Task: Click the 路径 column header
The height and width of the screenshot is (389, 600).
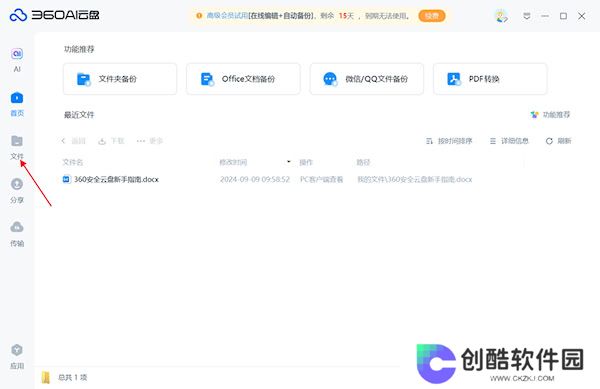Action: click(364, 163)
